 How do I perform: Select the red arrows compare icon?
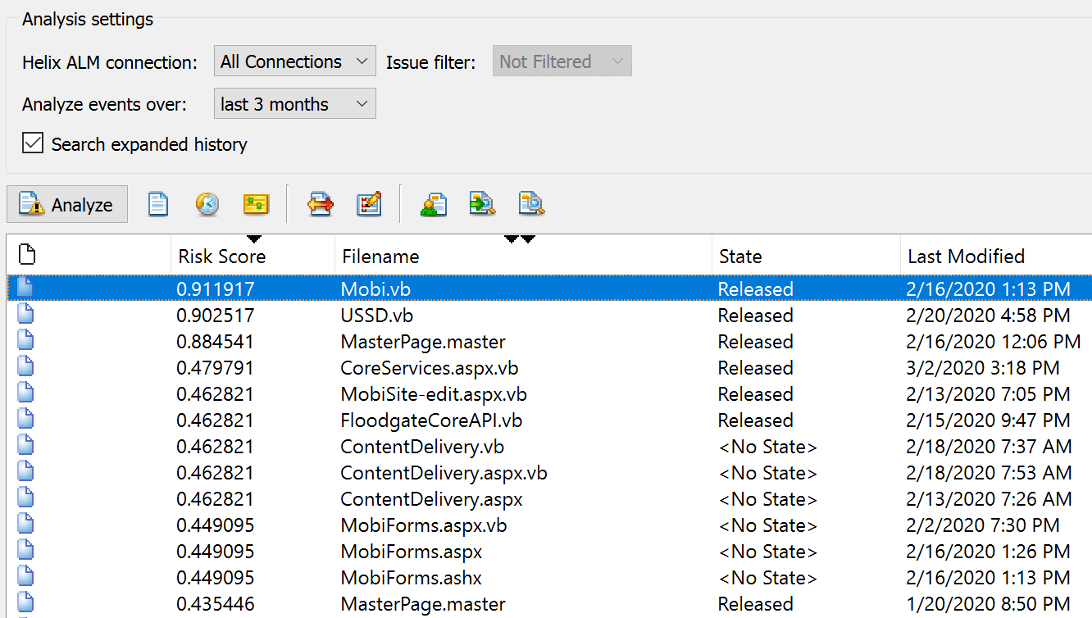click(320, 203)
